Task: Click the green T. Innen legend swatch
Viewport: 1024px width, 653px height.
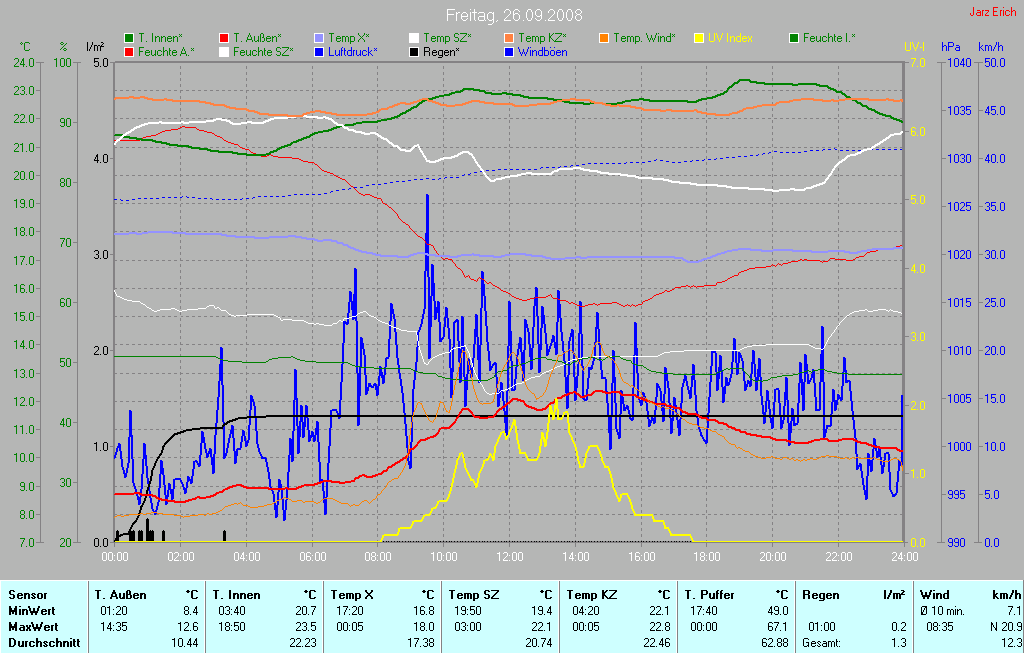Action: pyautogui.click(x=129, y=38)
